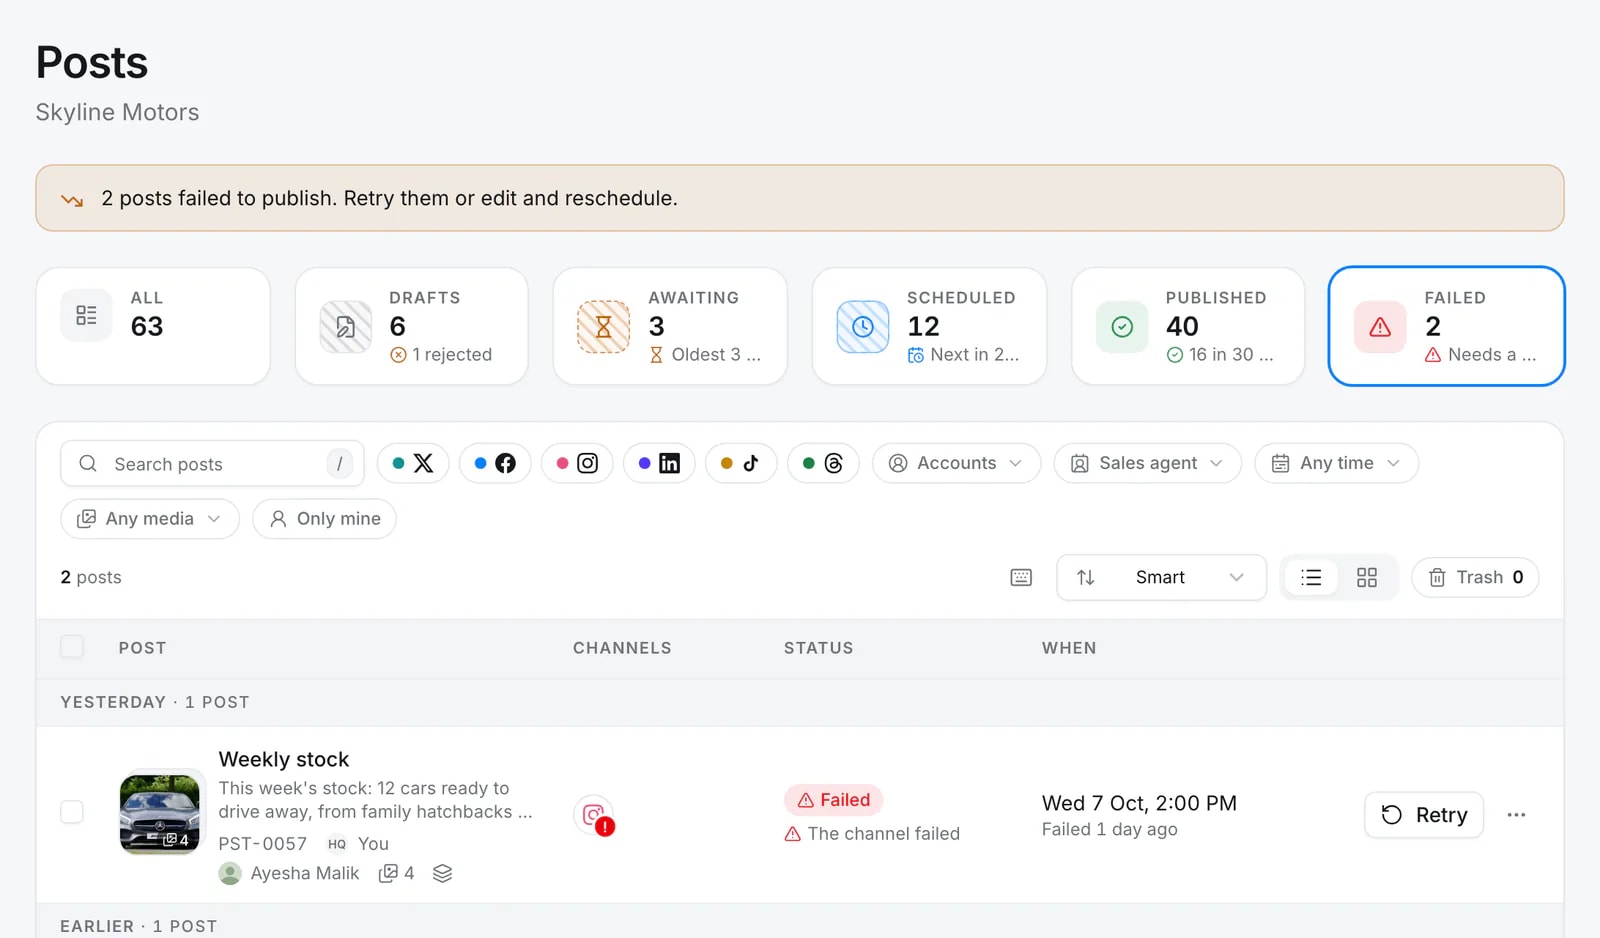Open the Accounts dropdown
1600x938 pixels.
(956, 463)
